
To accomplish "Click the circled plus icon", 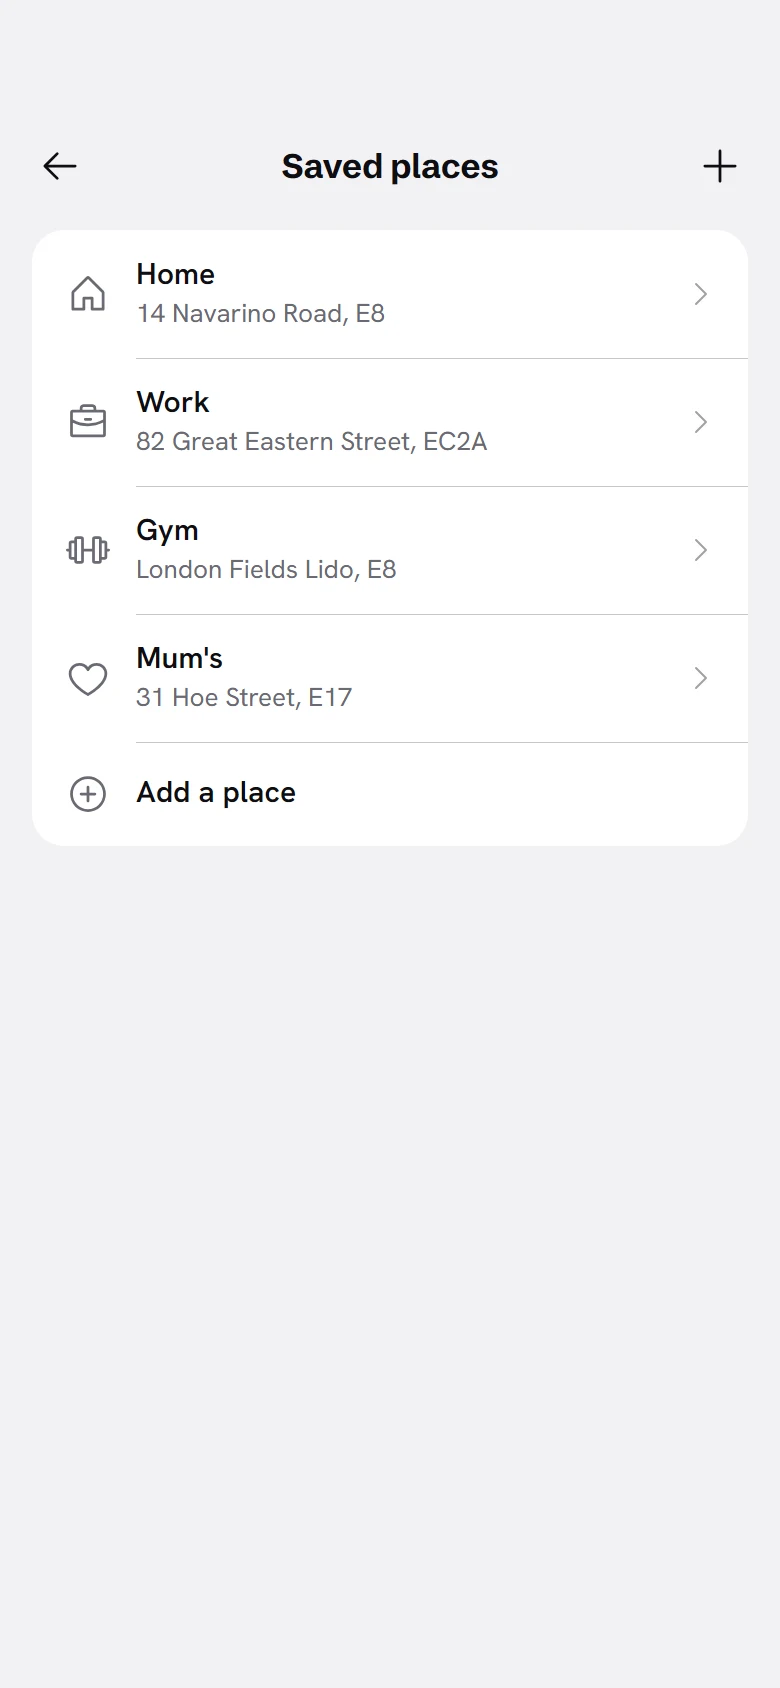I will 88,794.
